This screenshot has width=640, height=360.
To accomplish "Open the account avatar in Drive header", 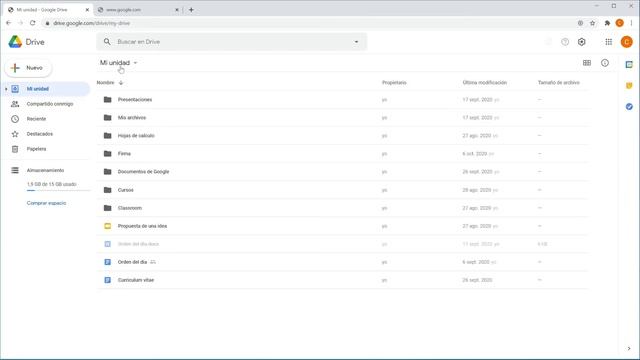I will click(x=627, y=42).
